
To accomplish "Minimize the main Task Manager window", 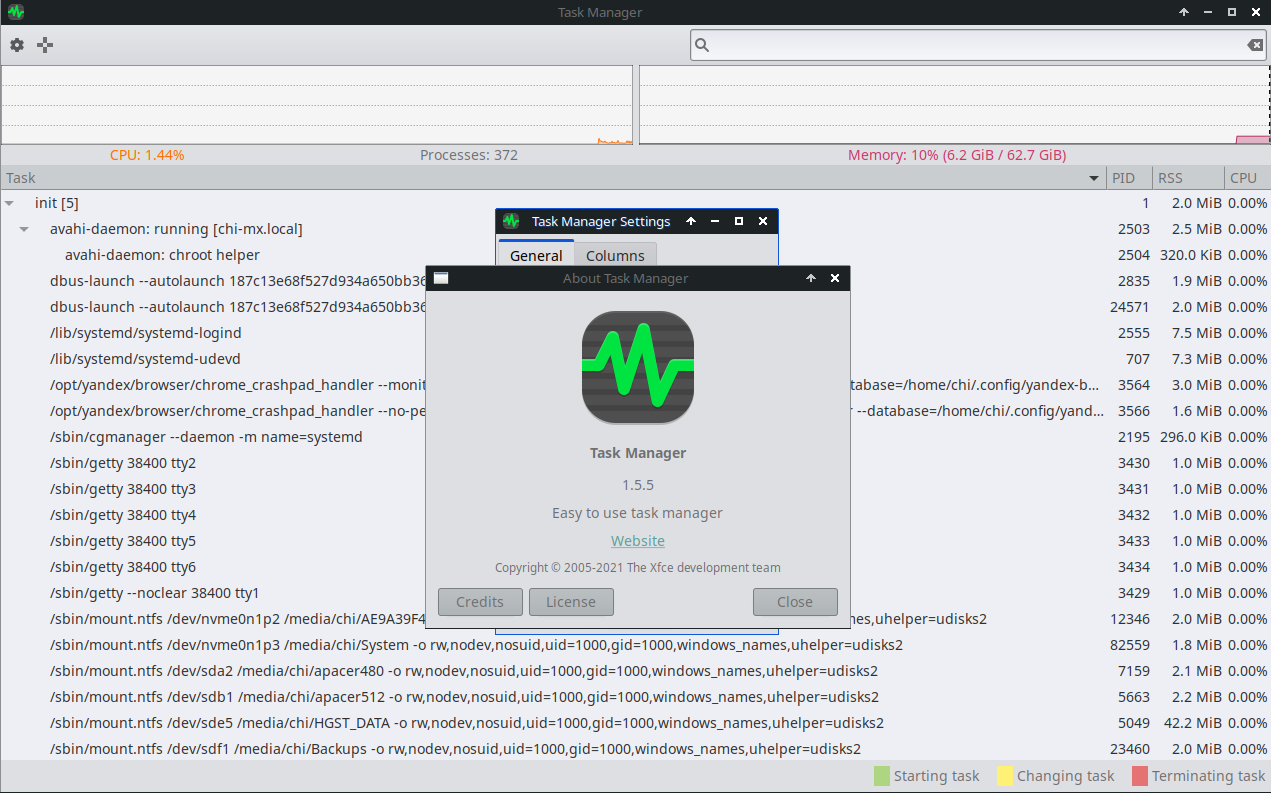I will point(1208,12).
